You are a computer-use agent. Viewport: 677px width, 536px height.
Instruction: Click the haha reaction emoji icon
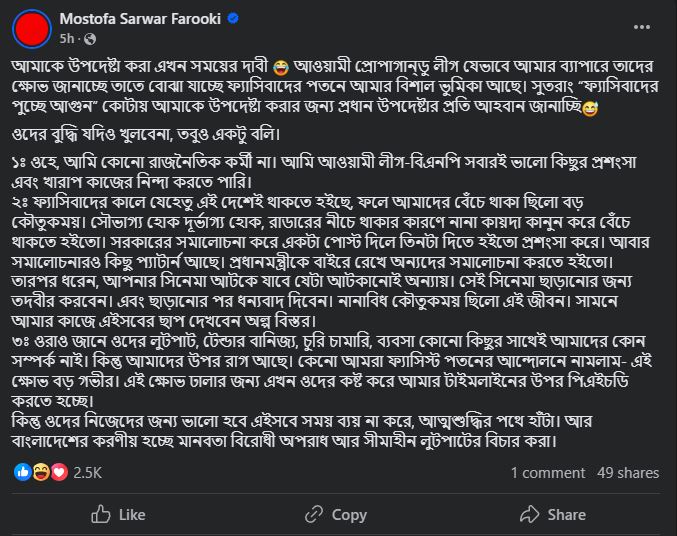[41, 471]
